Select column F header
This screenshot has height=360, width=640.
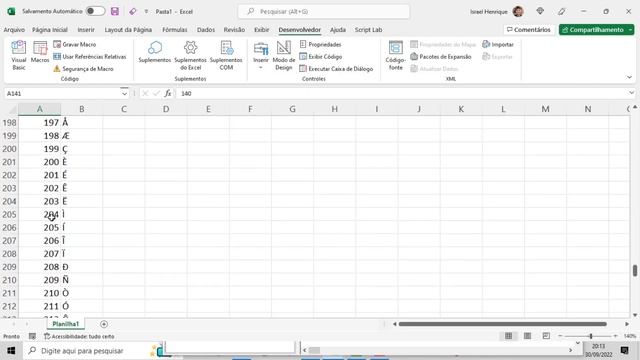(x=250, y=109)
